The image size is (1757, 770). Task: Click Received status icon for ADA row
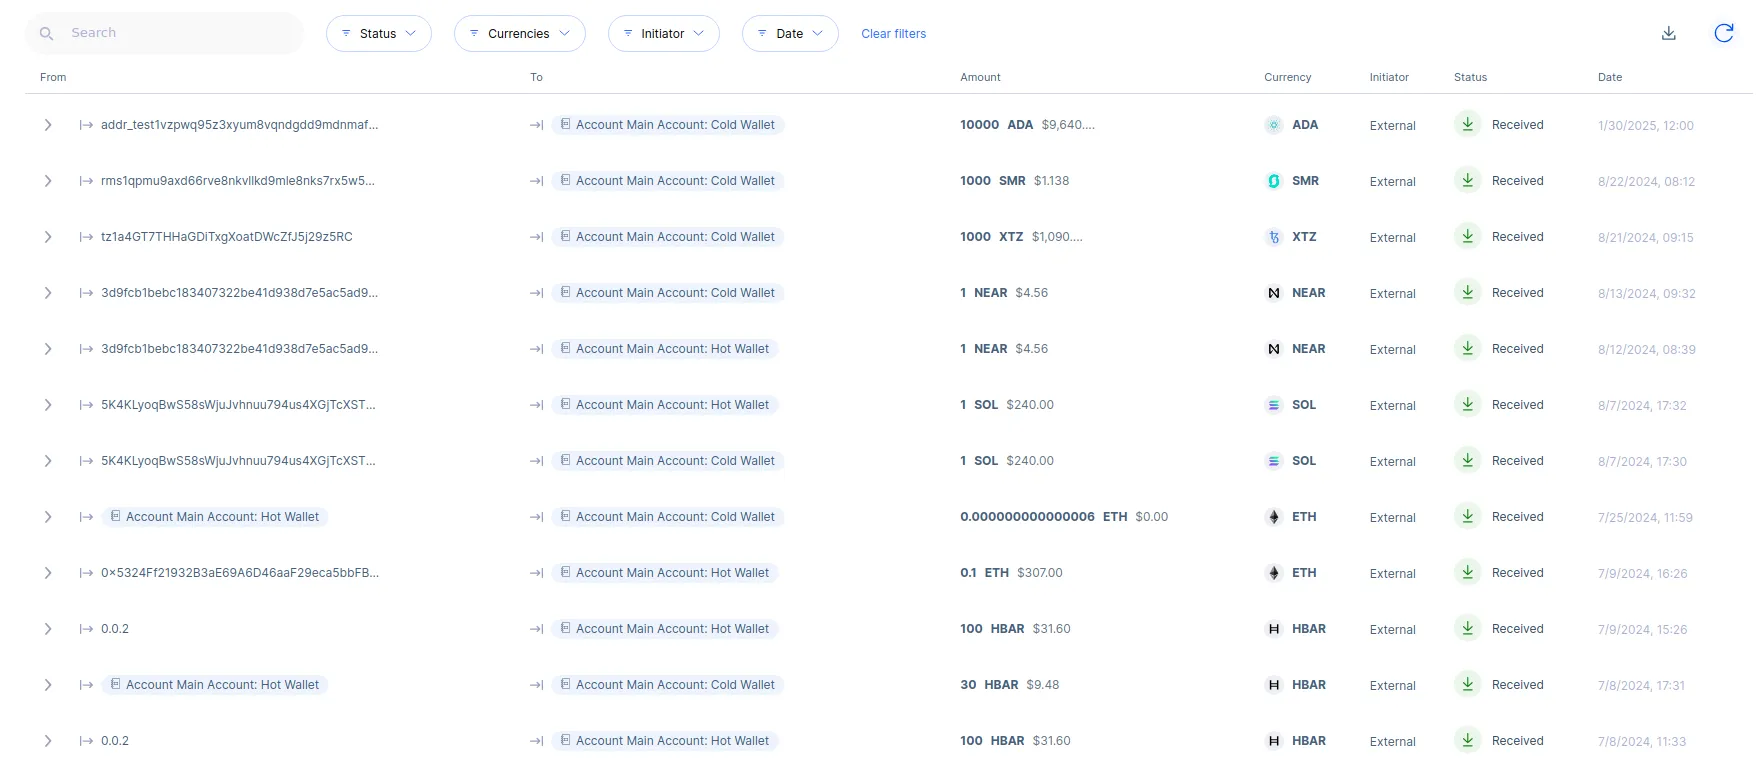pyautogui.click(x=1467, y=125)
